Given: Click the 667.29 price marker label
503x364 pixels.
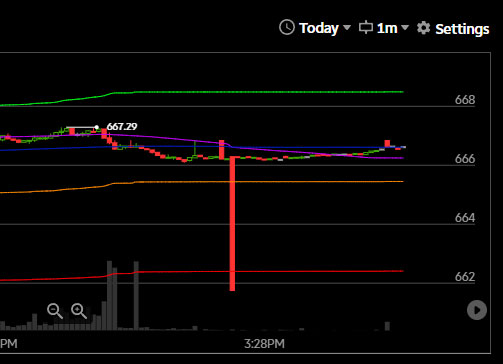Looking at the screenshot, I should pos(122,127).
